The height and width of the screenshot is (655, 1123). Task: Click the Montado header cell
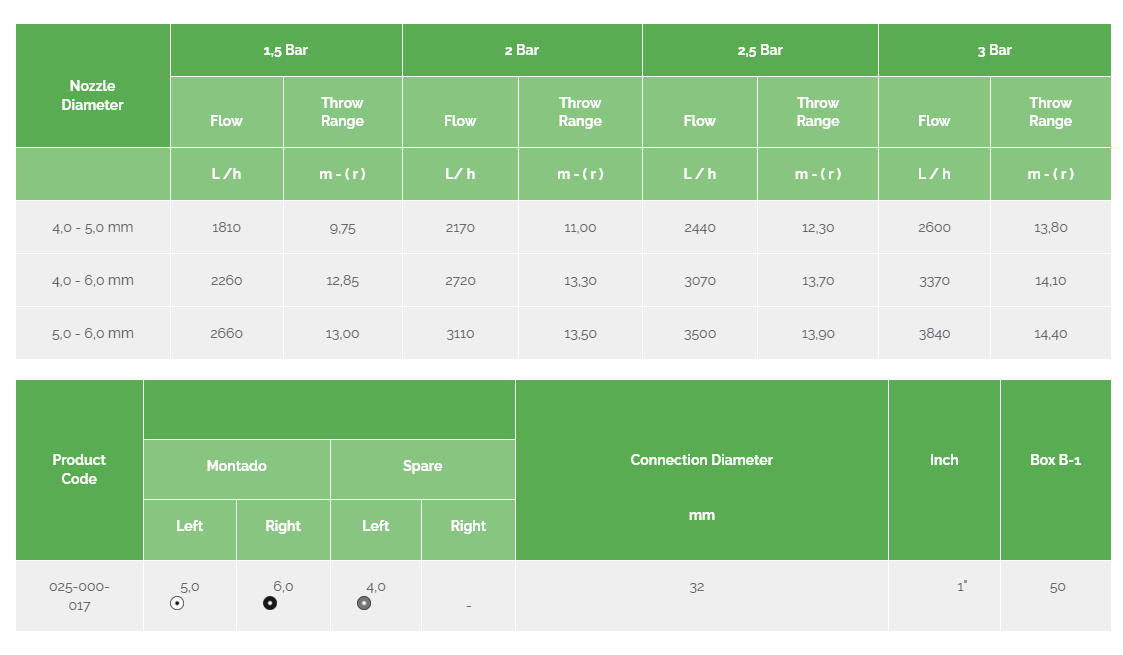[x=236, y=466]
